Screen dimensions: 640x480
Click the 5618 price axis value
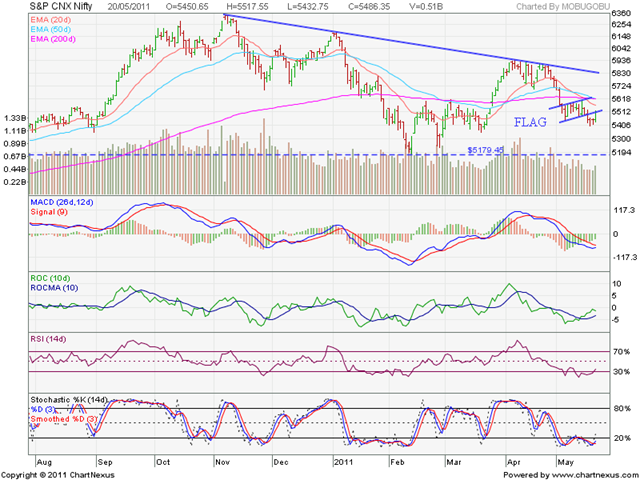[x=621, y=99]
